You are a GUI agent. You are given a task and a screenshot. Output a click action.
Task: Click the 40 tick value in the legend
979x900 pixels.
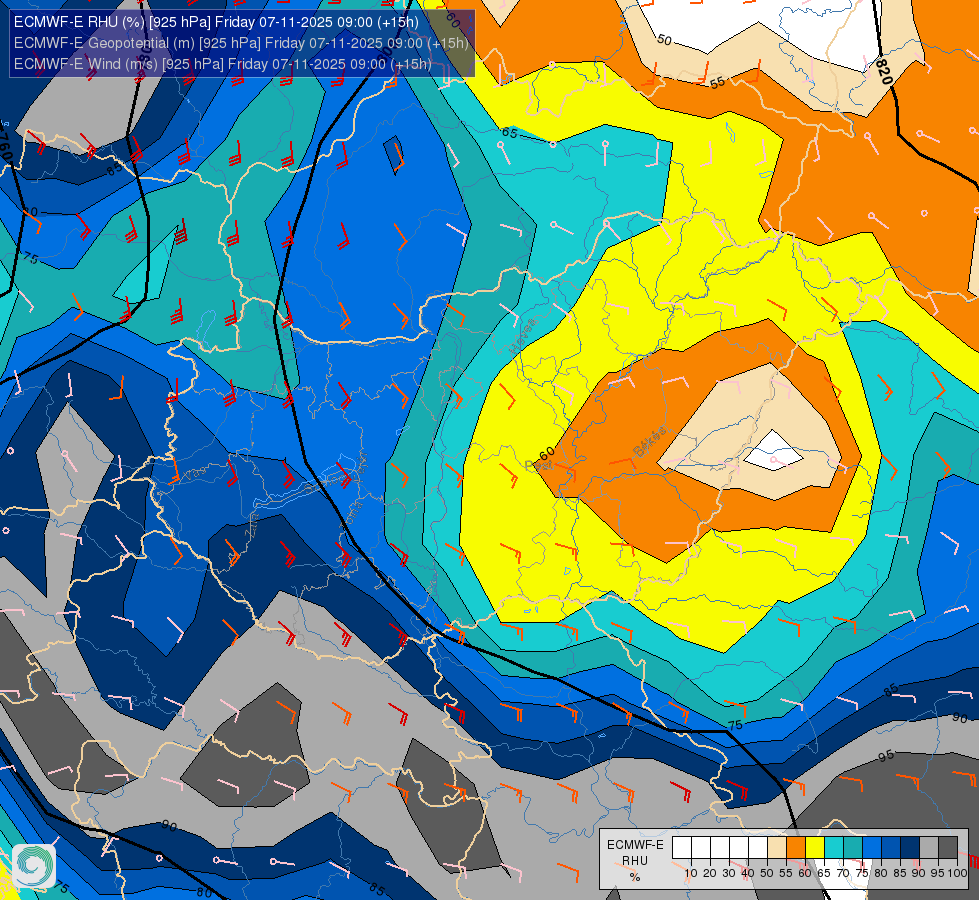coord(748,873)
